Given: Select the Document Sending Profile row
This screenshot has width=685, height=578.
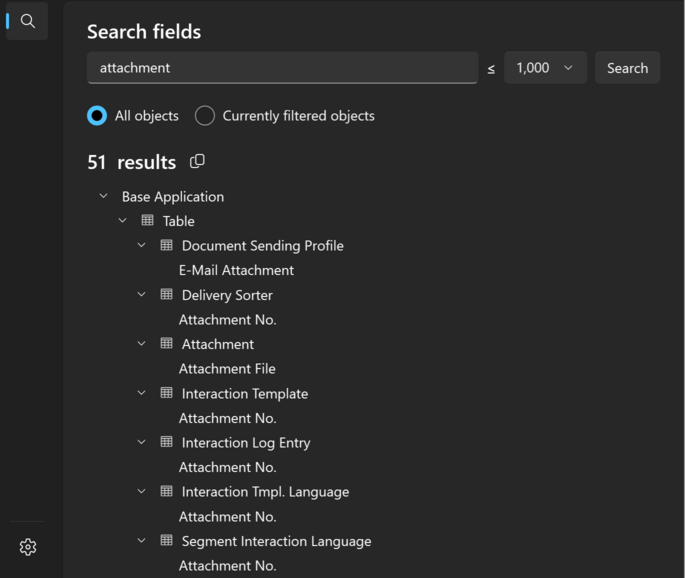Looking at the screenshot, I should tap(263, 246).
